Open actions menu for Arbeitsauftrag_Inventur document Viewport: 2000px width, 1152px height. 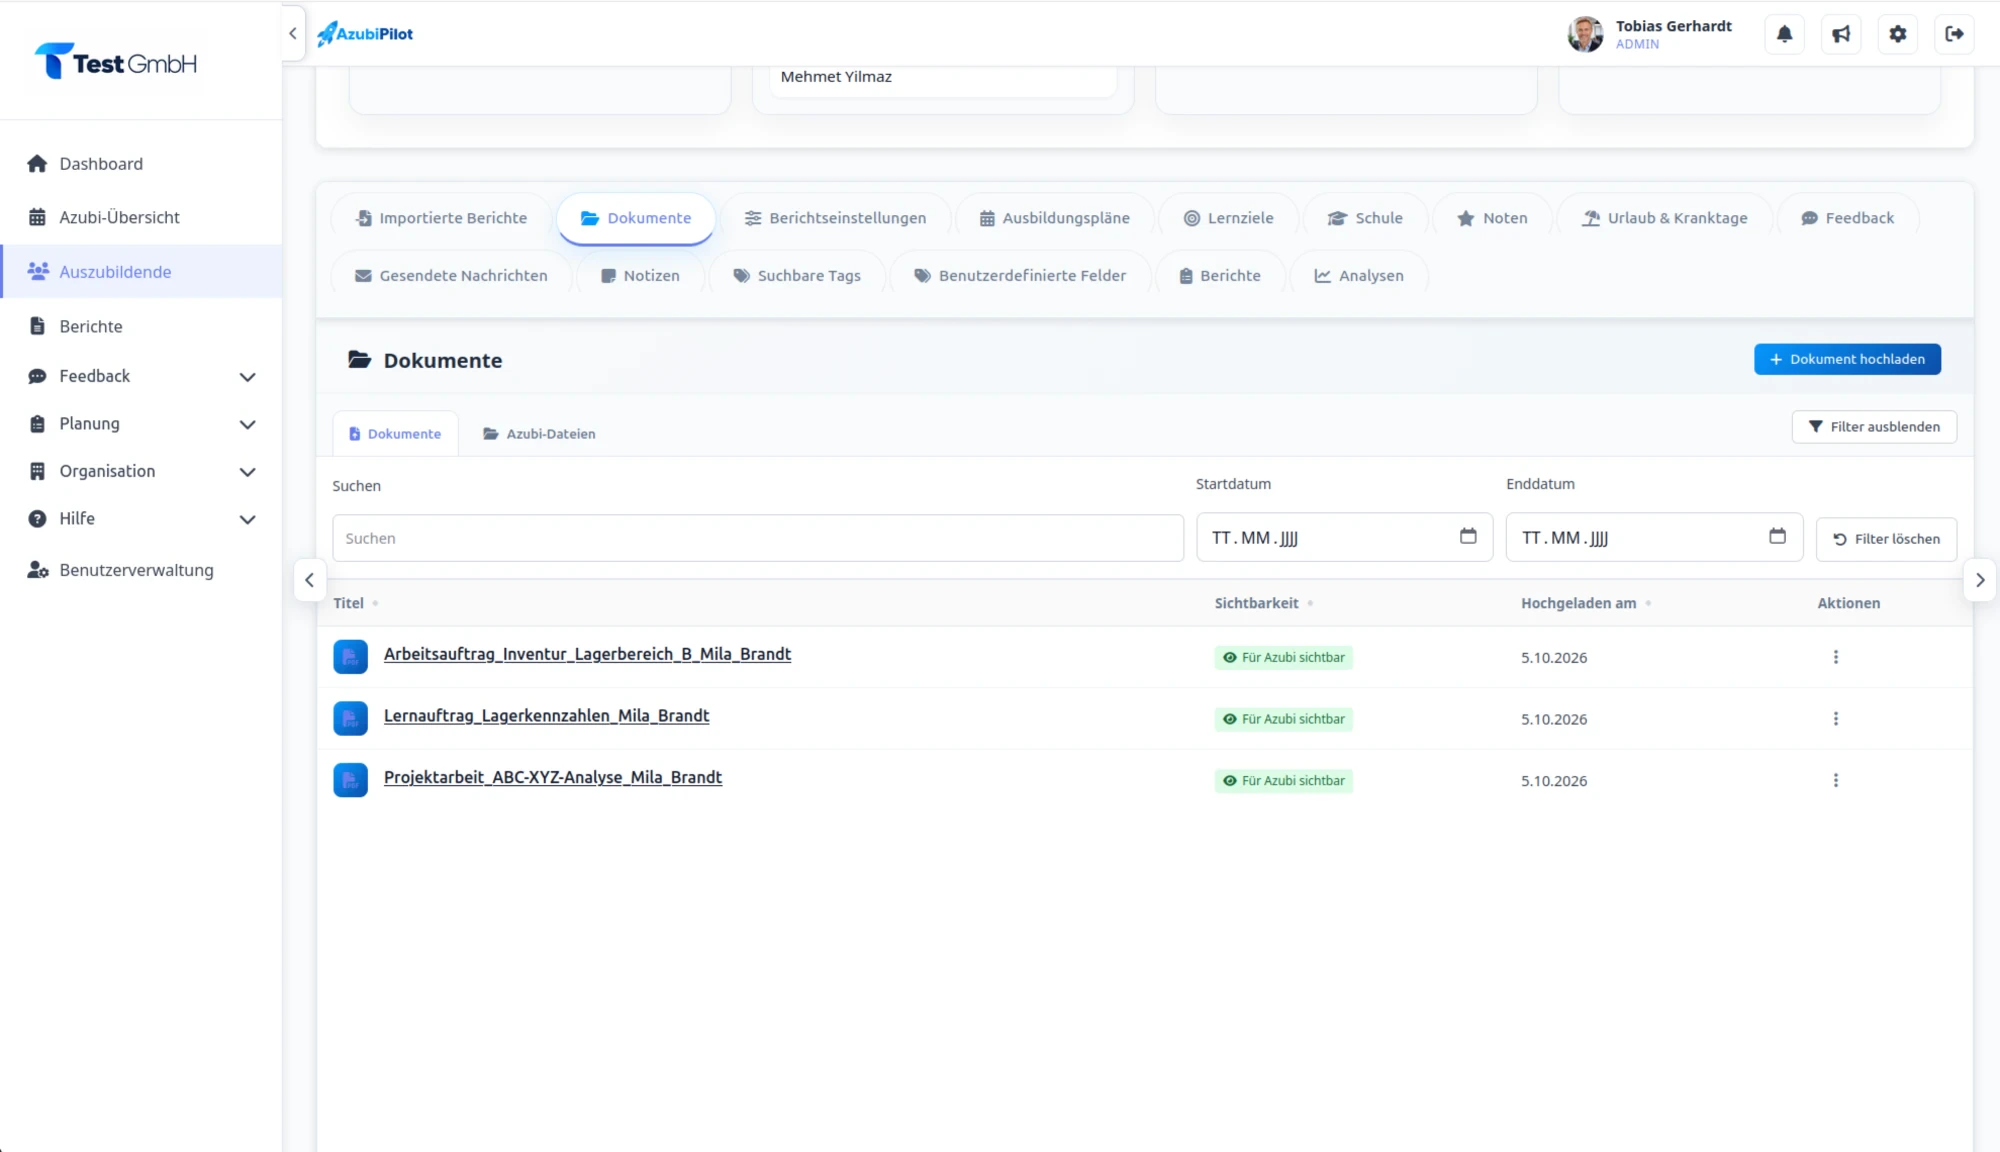pos(1835,657)
